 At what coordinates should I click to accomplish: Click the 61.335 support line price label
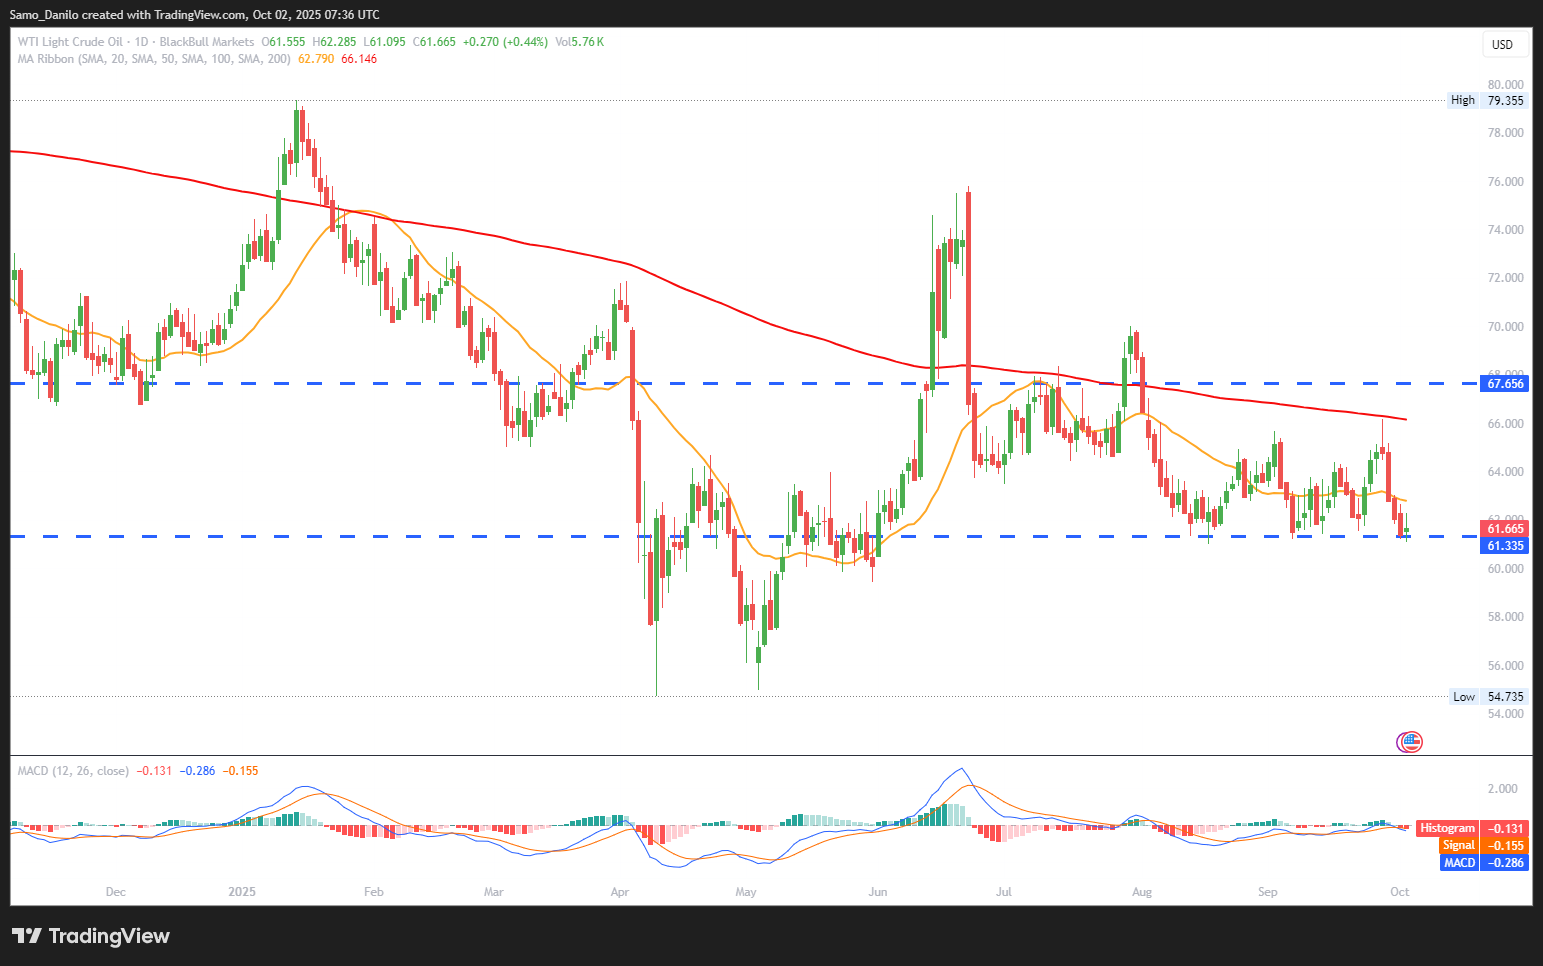click(1505, 546)
